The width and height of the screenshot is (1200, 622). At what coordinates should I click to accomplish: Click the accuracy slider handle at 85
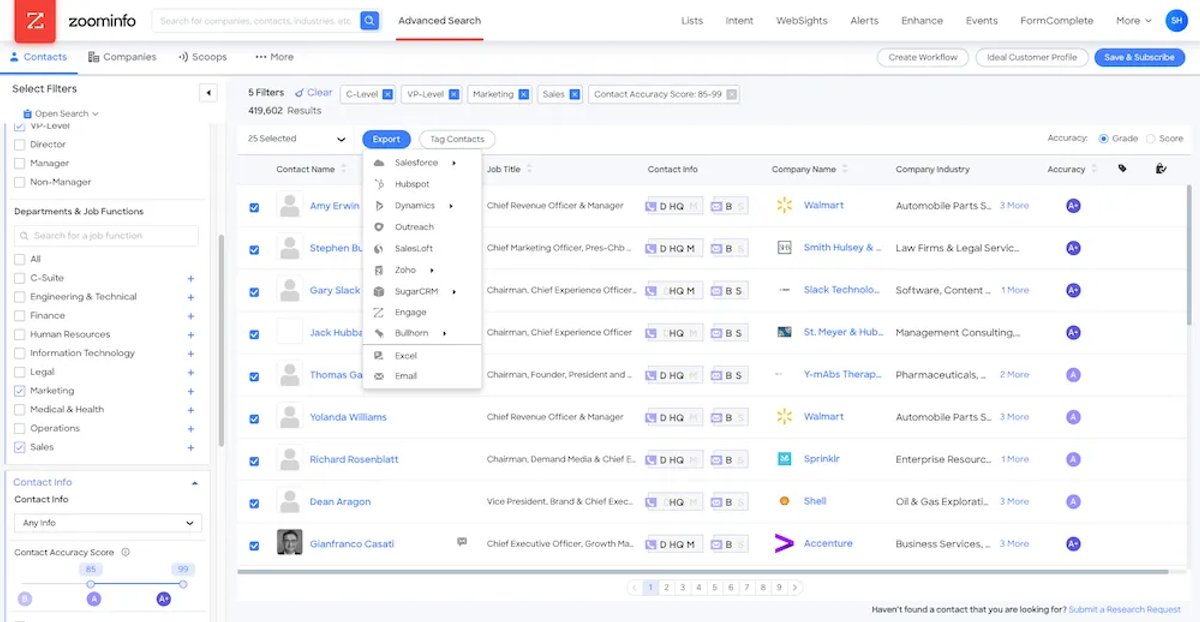pyautogui.click(x=90, y=584)
